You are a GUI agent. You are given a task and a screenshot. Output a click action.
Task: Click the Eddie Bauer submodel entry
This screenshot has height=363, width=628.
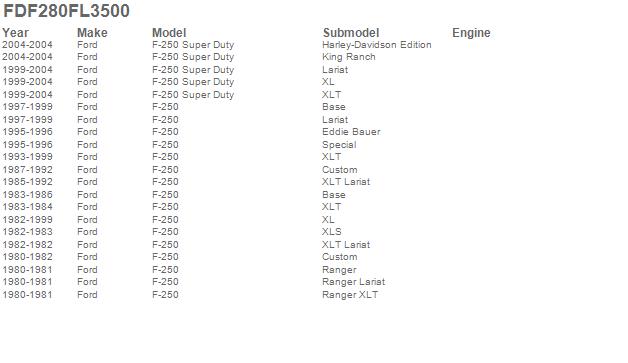pyautogui.click(x=351, y=132)
